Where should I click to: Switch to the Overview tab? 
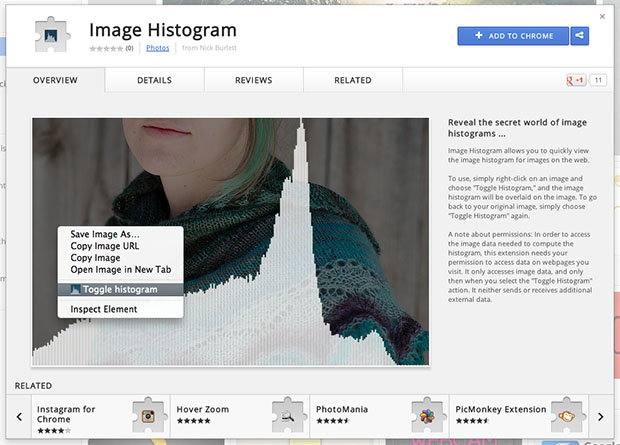click(x=55, y=80)
